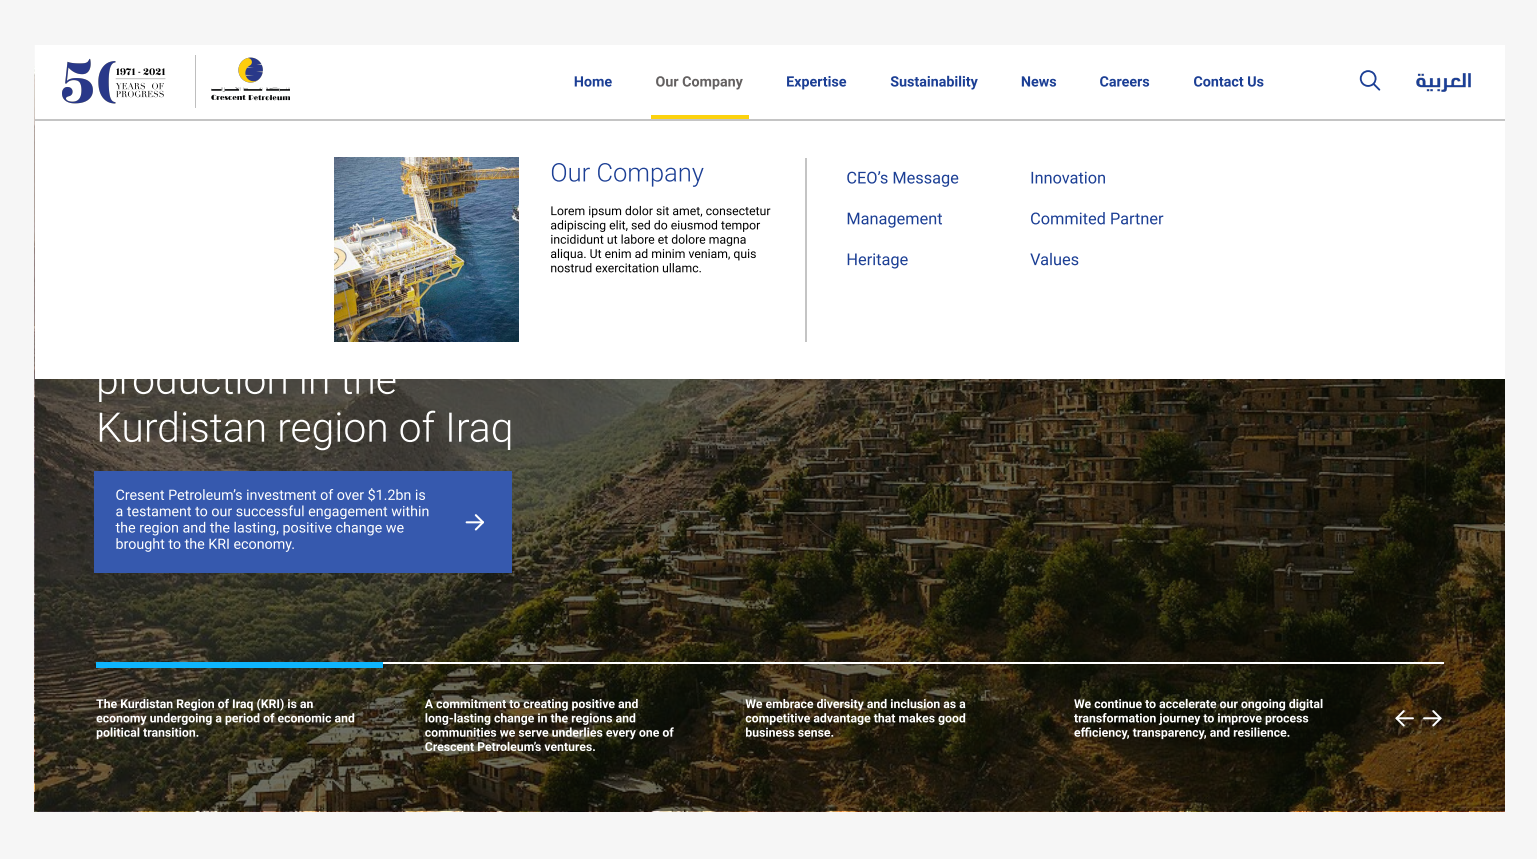The height and width of the screenshot is (859, 1537).
Task: Click the blue carousel progress bar segment
Action: (x=239, y=664)
